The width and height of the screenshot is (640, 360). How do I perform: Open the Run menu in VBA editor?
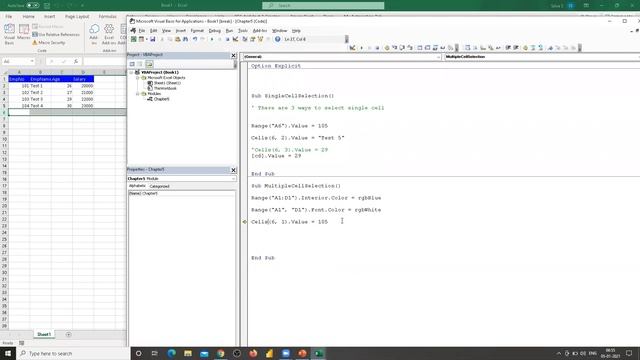[x=229, y=31]
